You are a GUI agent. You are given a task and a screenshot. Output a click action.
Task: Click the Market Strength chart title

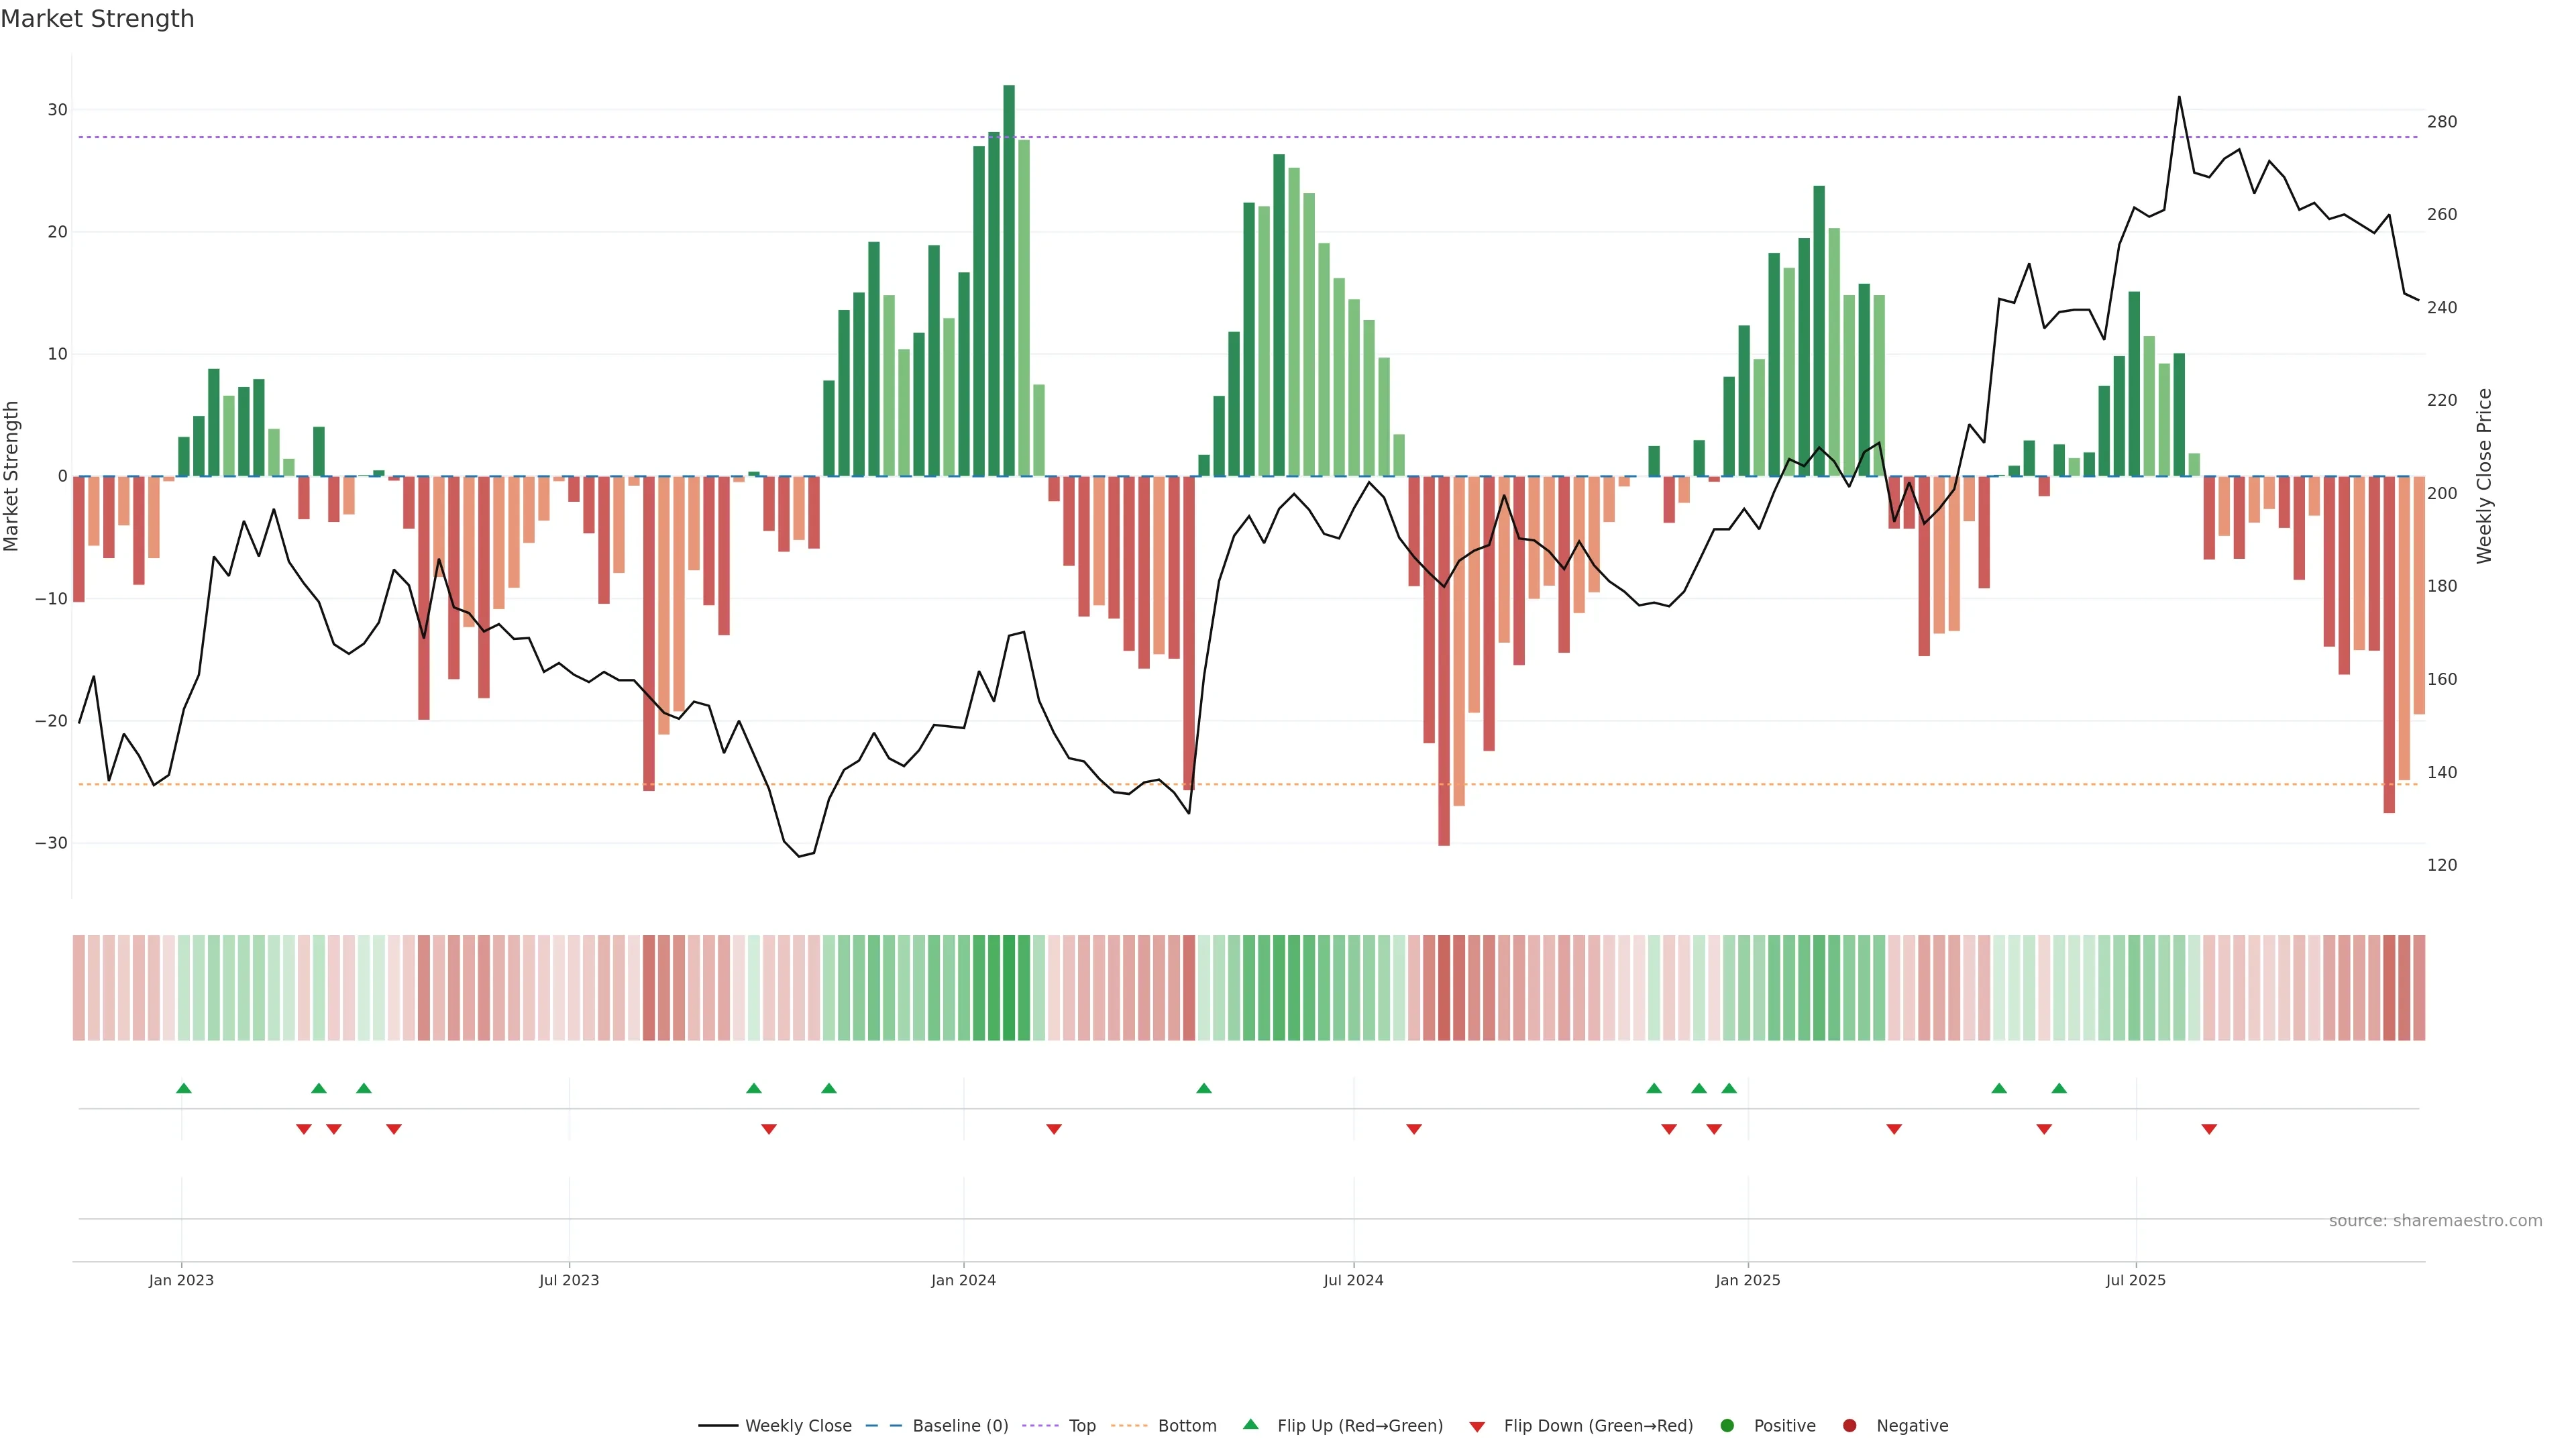[x=97, y=19]
